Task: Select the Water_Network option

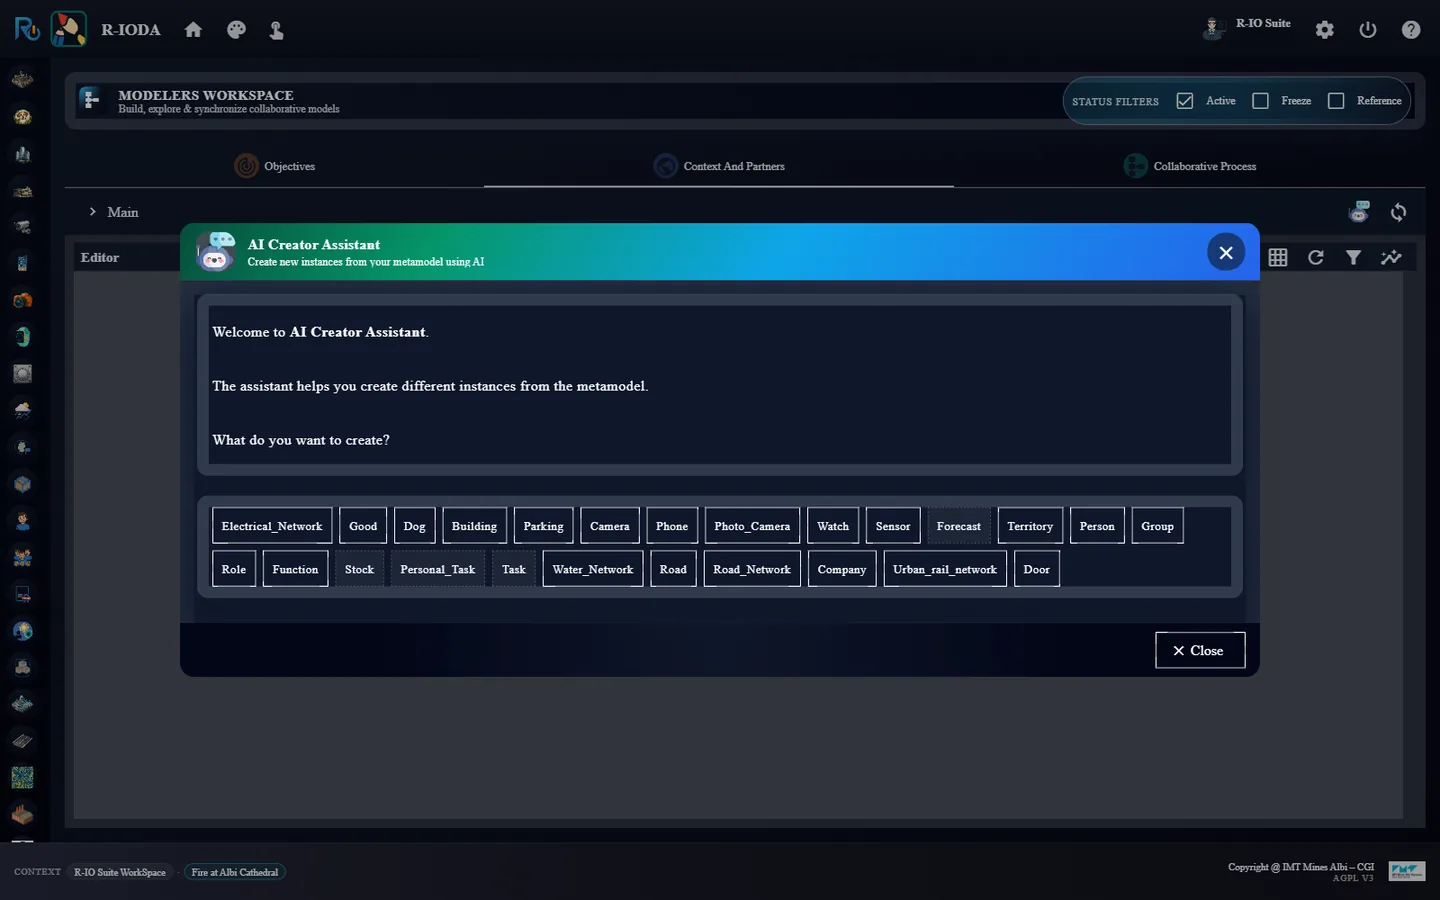Action: [593, 569]
